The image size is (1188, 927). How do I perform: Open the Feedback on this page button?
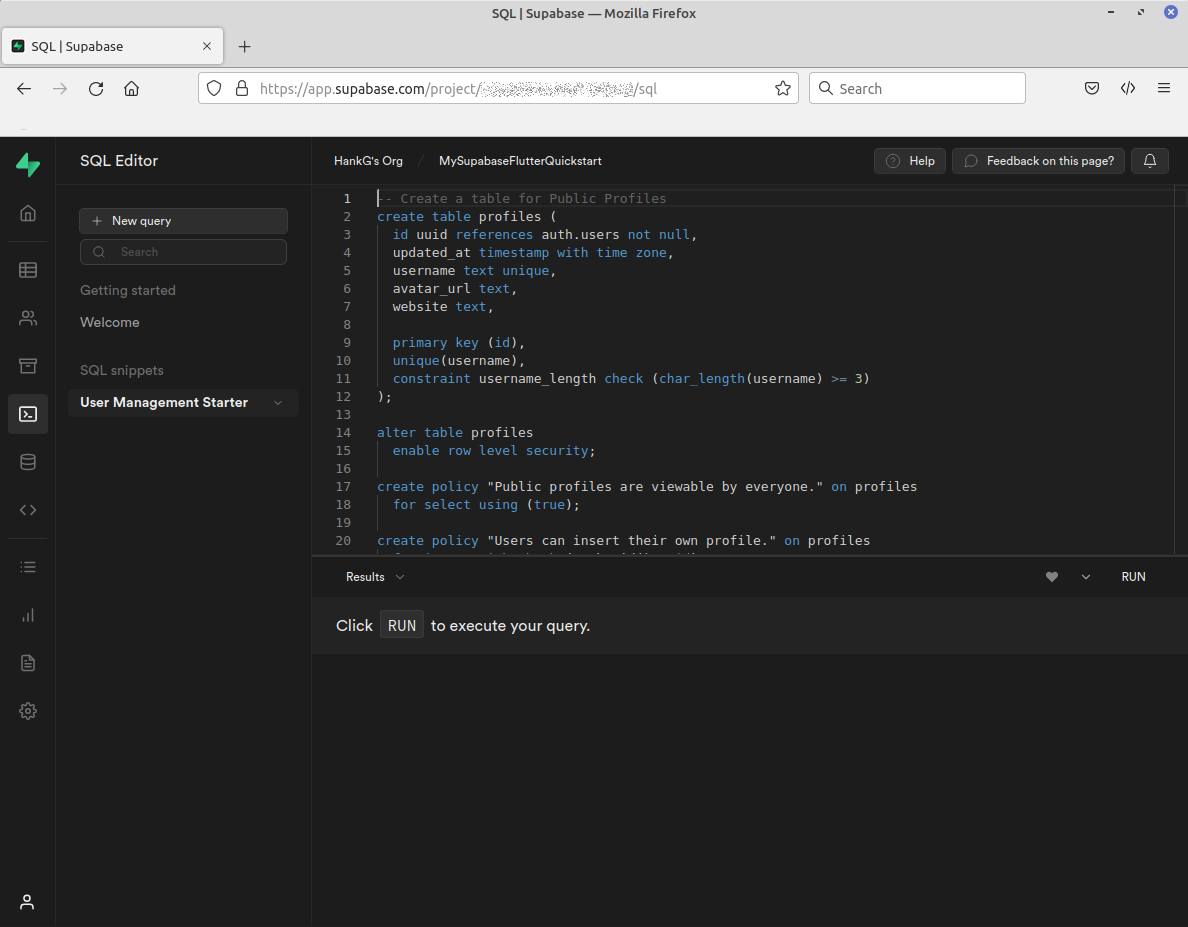(1039, 161)
